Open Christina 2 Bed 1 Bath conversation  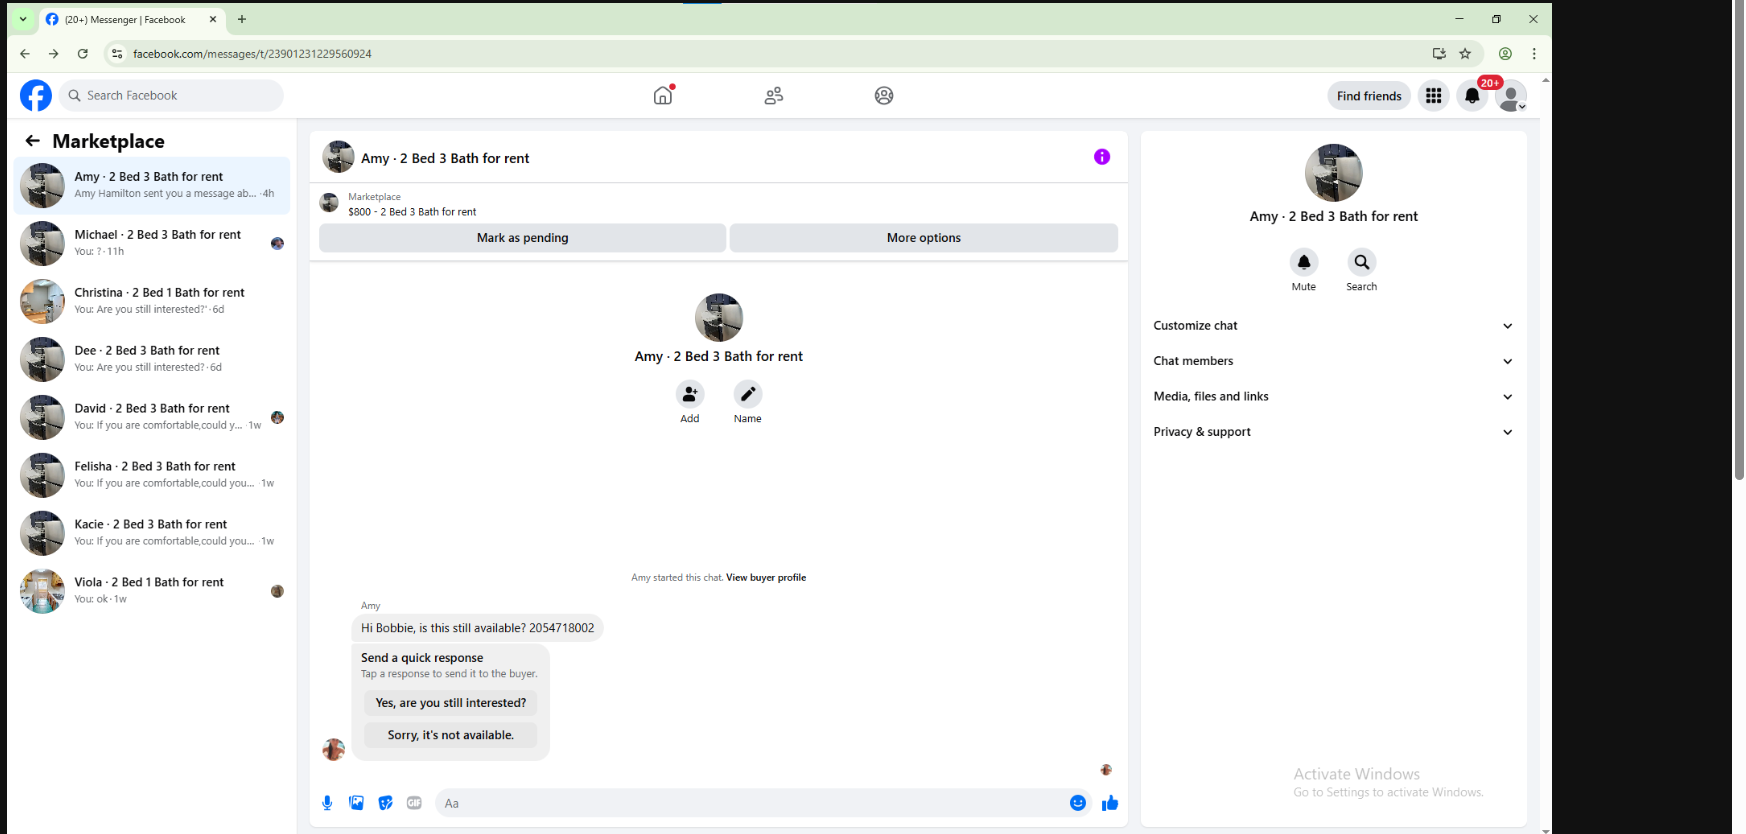click(x=152, y=301)
